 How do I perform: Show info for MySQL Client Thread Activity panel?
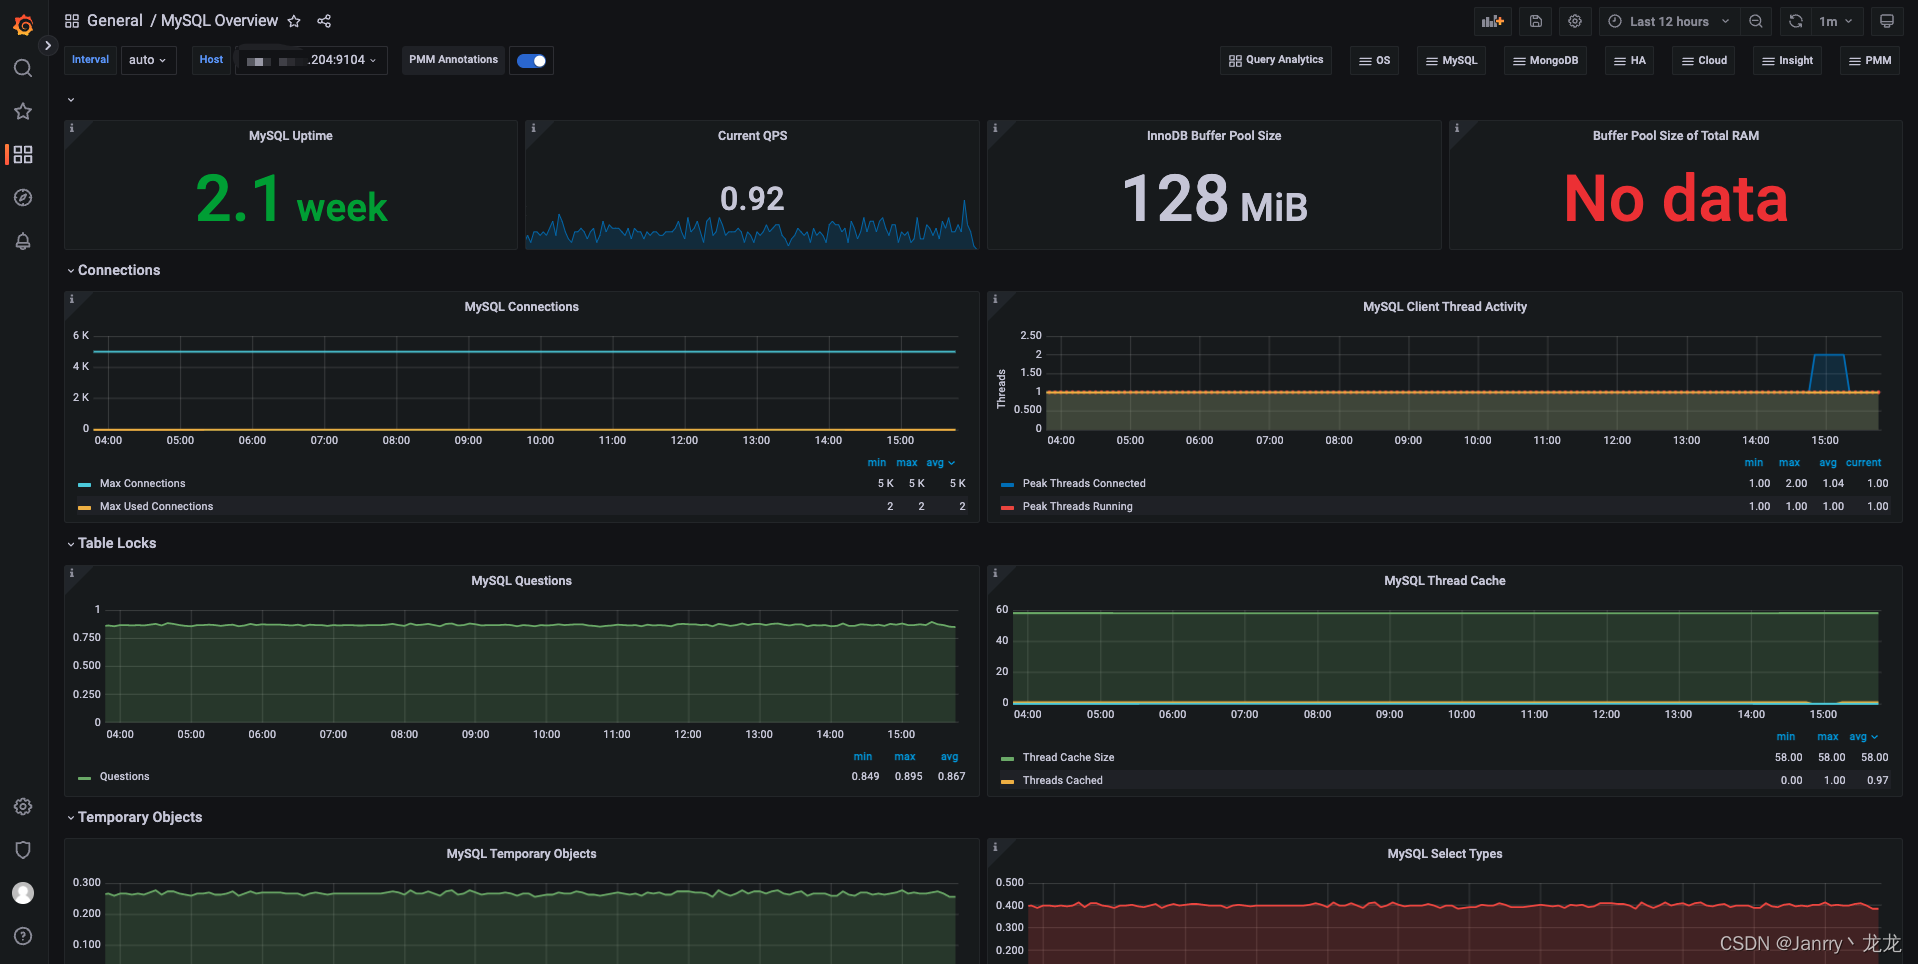click(x=995, y=299)
